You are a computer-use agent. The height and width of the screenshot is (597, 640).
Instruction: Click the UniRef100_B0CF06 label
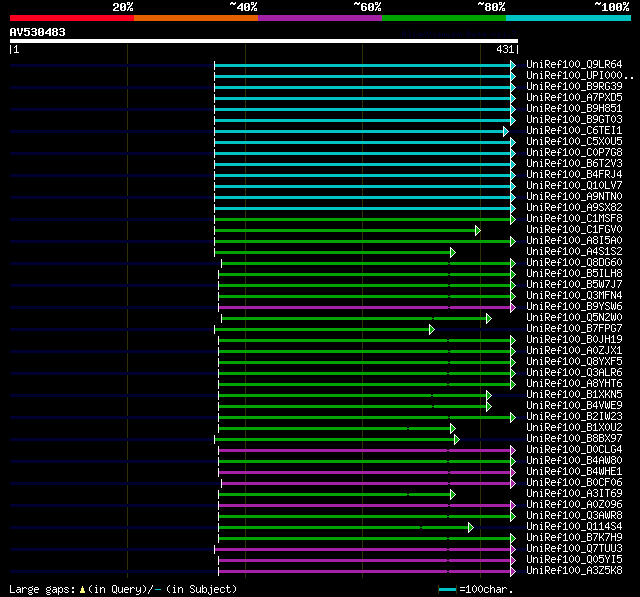[574, 483]
